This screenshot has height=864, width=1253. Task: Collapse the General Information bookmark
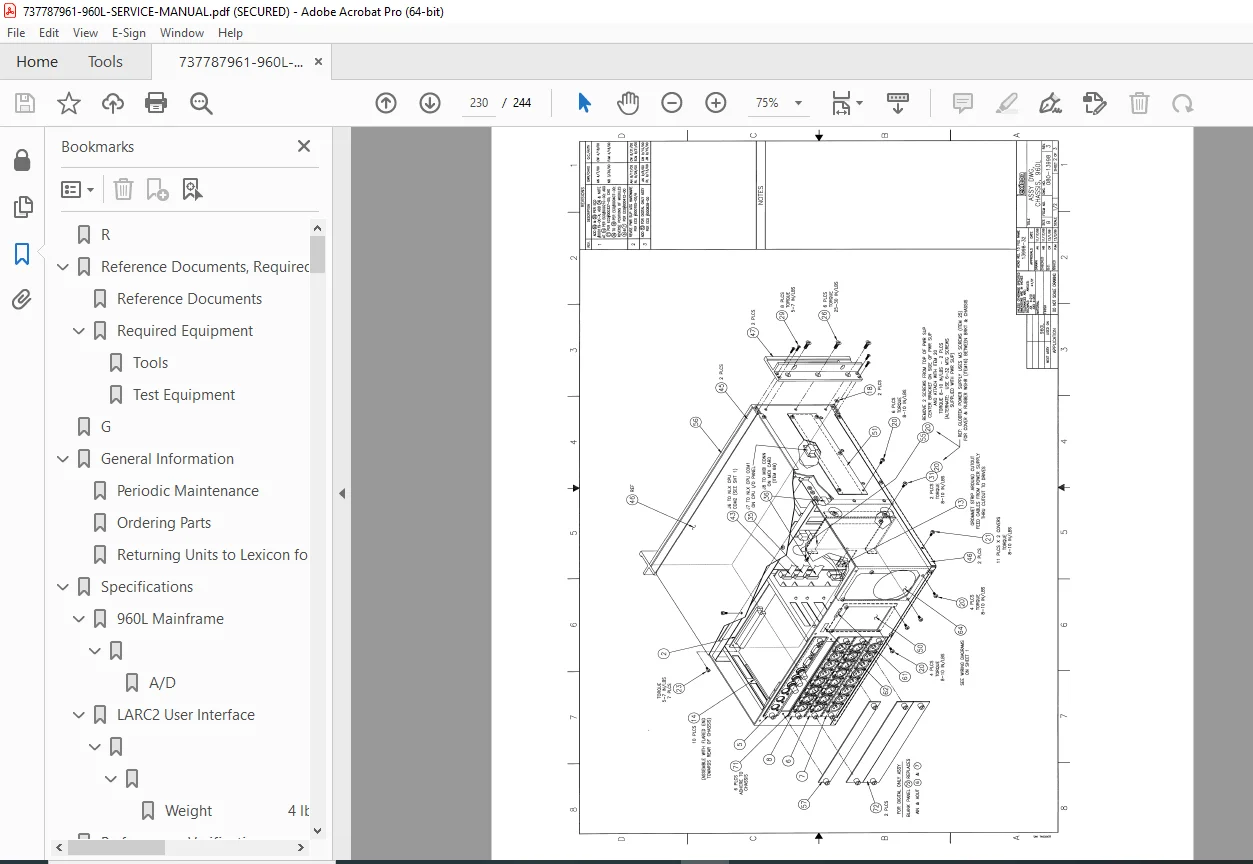coord(63,459)
